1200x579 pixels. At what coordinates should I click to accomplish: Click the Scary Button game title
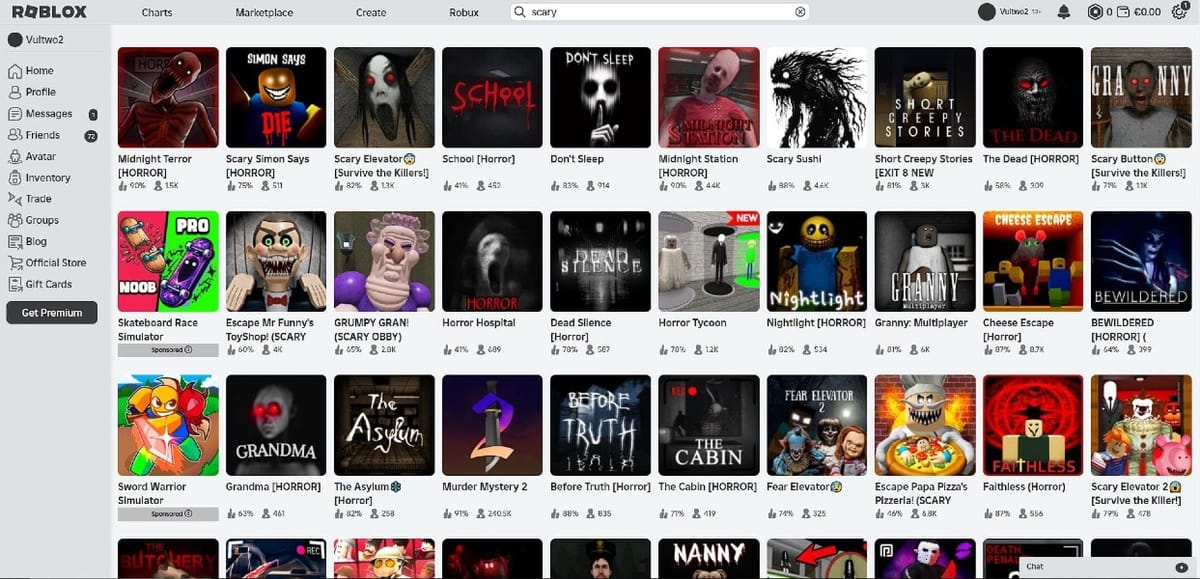(1137, 165)
